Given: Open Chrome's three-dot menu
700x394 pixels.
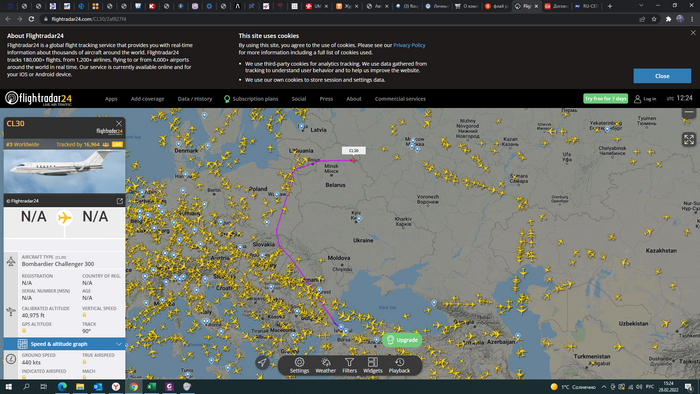Looking at the screenshot, I should point(692,19).
